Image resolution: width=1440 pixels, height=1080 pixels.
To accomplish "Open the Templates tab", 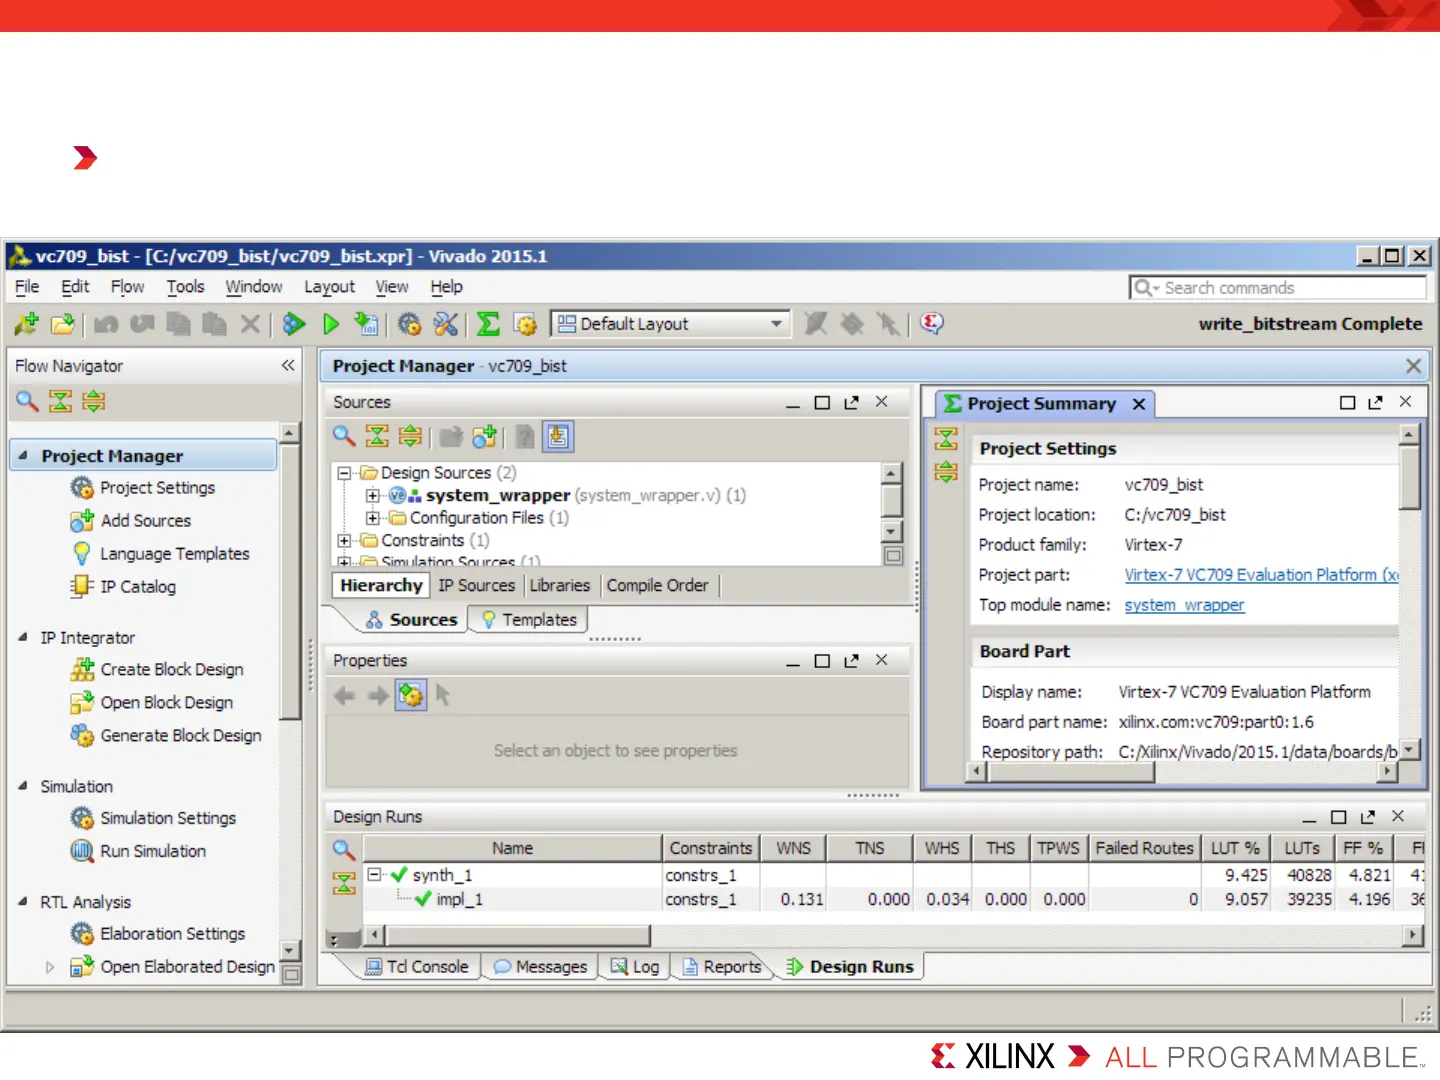I will tap(529, 620).
